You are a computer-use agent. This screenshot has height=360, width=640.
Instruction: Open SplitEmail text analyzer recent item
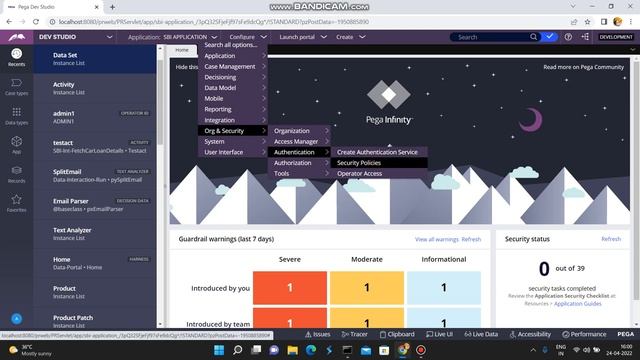(95, 176)
